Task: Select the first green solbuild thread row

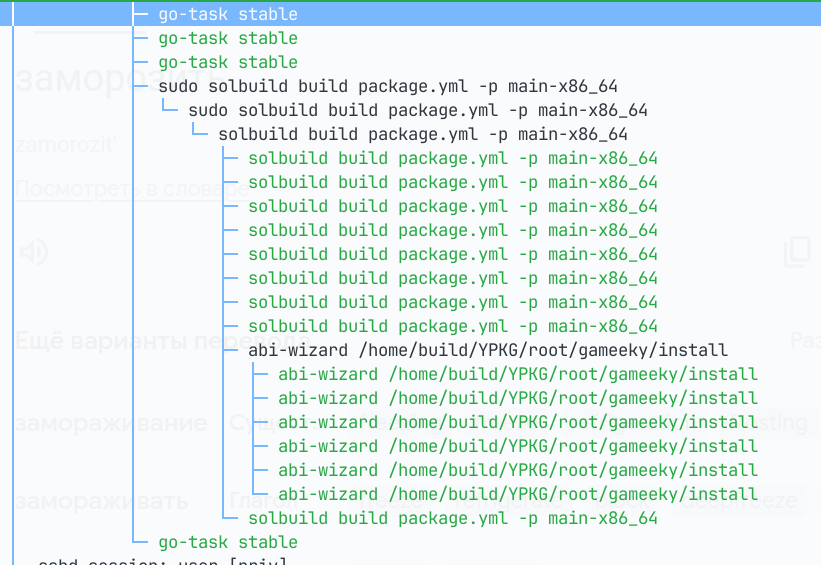Action: point(452,158)
